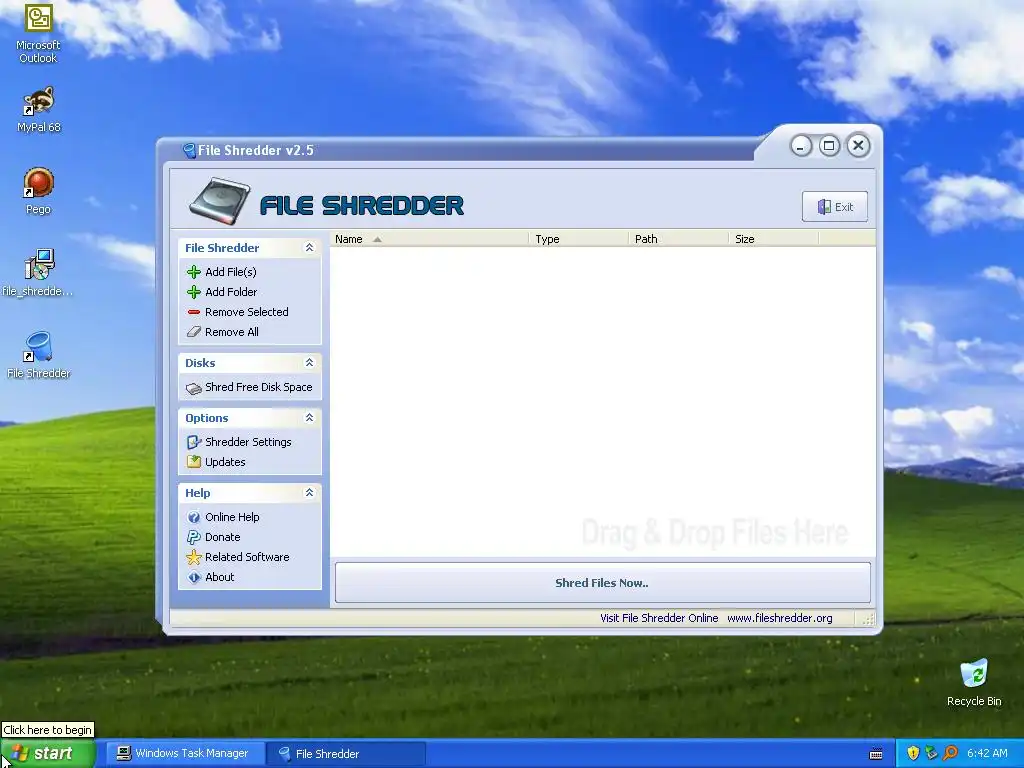Image resolution: width=1024 pixels, height=768 pixels.
Task: Maximize the File Shredder window
Action: click(x=829, y=146)
